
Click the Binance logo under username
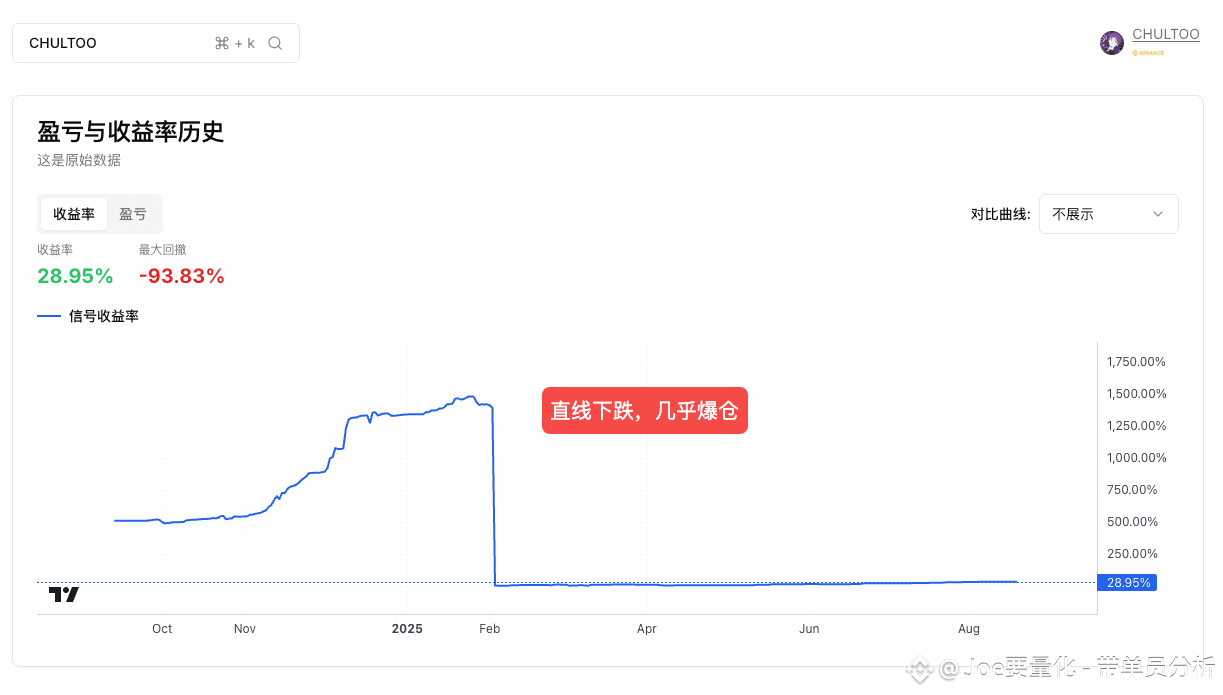(1148, 53)
